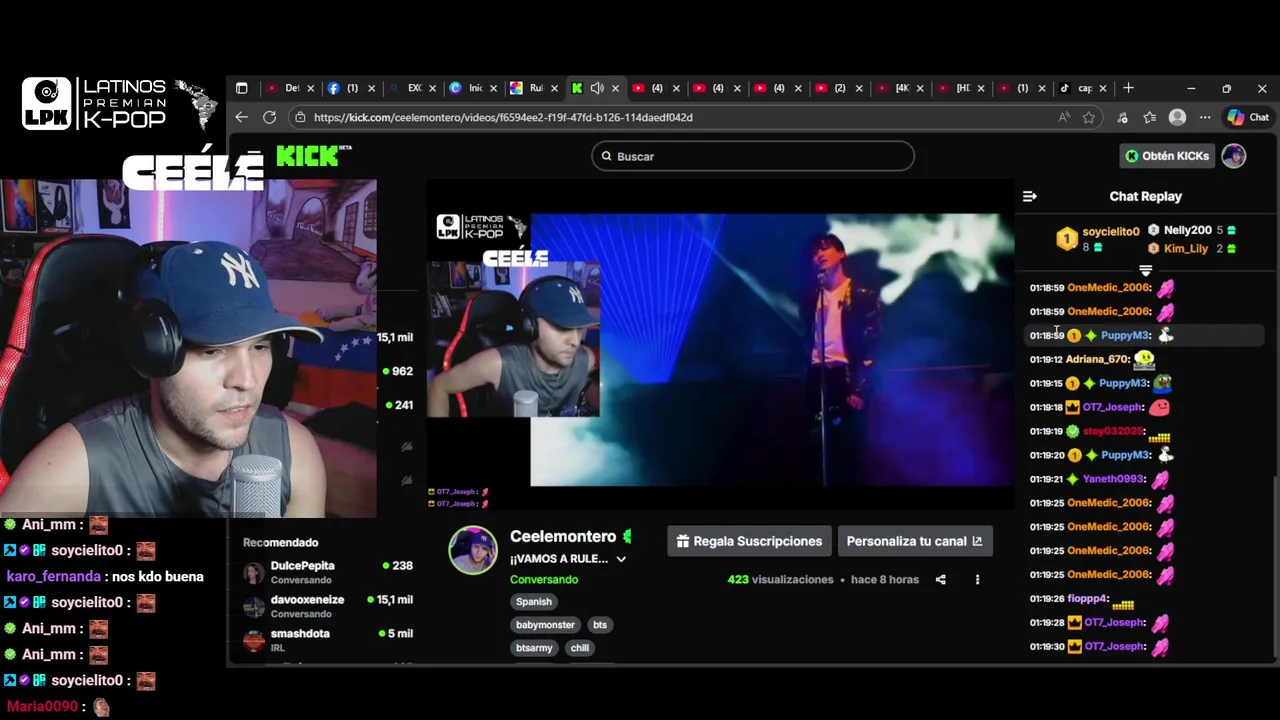The height and width of the screenshot is (720, 1280).
Task: Open Kim_Lily in the leaderboard
Action: click(x=1186, y=248)
